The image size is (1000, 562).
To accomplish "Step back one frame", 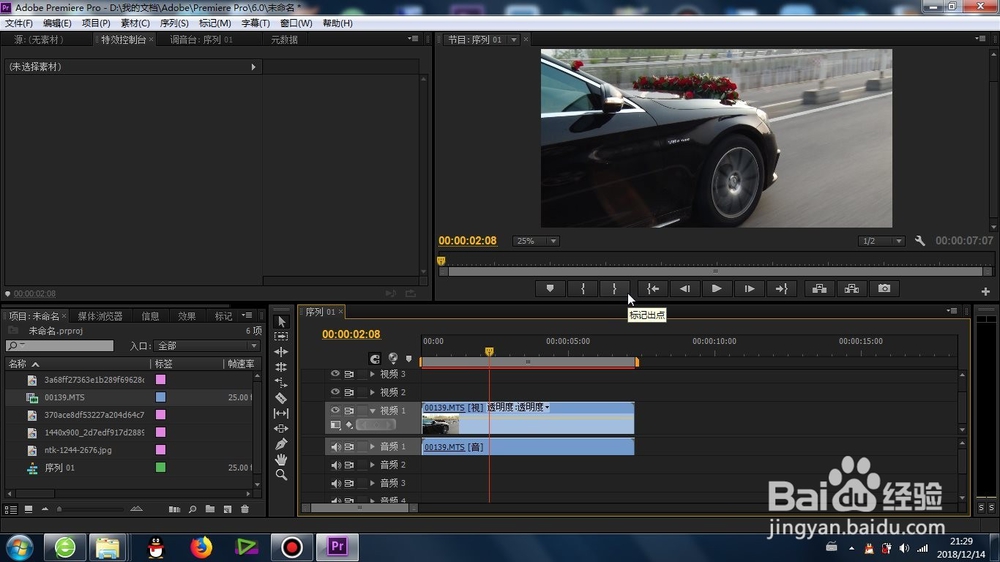I will [x=685, y=288].
